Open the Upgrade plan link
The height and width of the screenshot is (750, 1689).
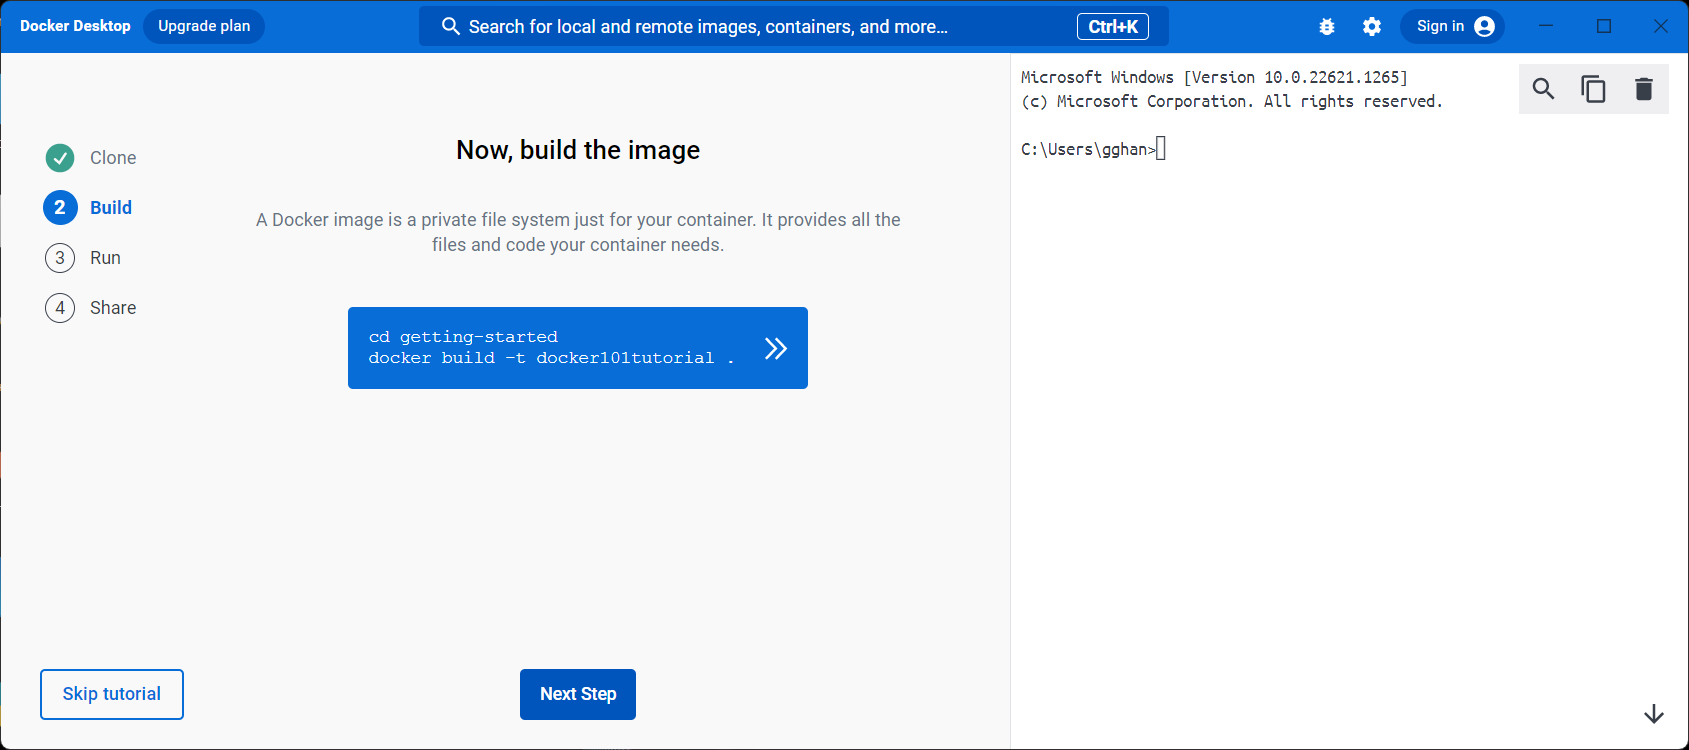[x=204, y=27]
